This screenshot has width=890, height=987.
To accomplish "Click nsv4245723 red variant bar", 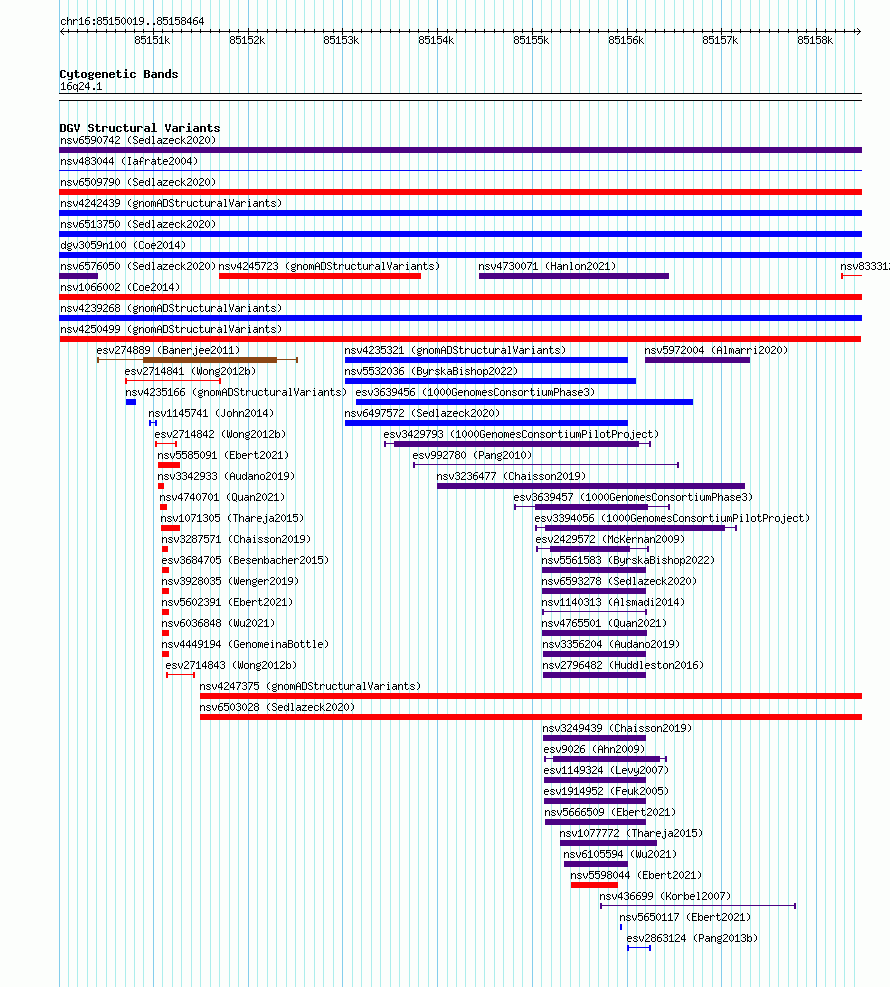I will click(320, 276).
